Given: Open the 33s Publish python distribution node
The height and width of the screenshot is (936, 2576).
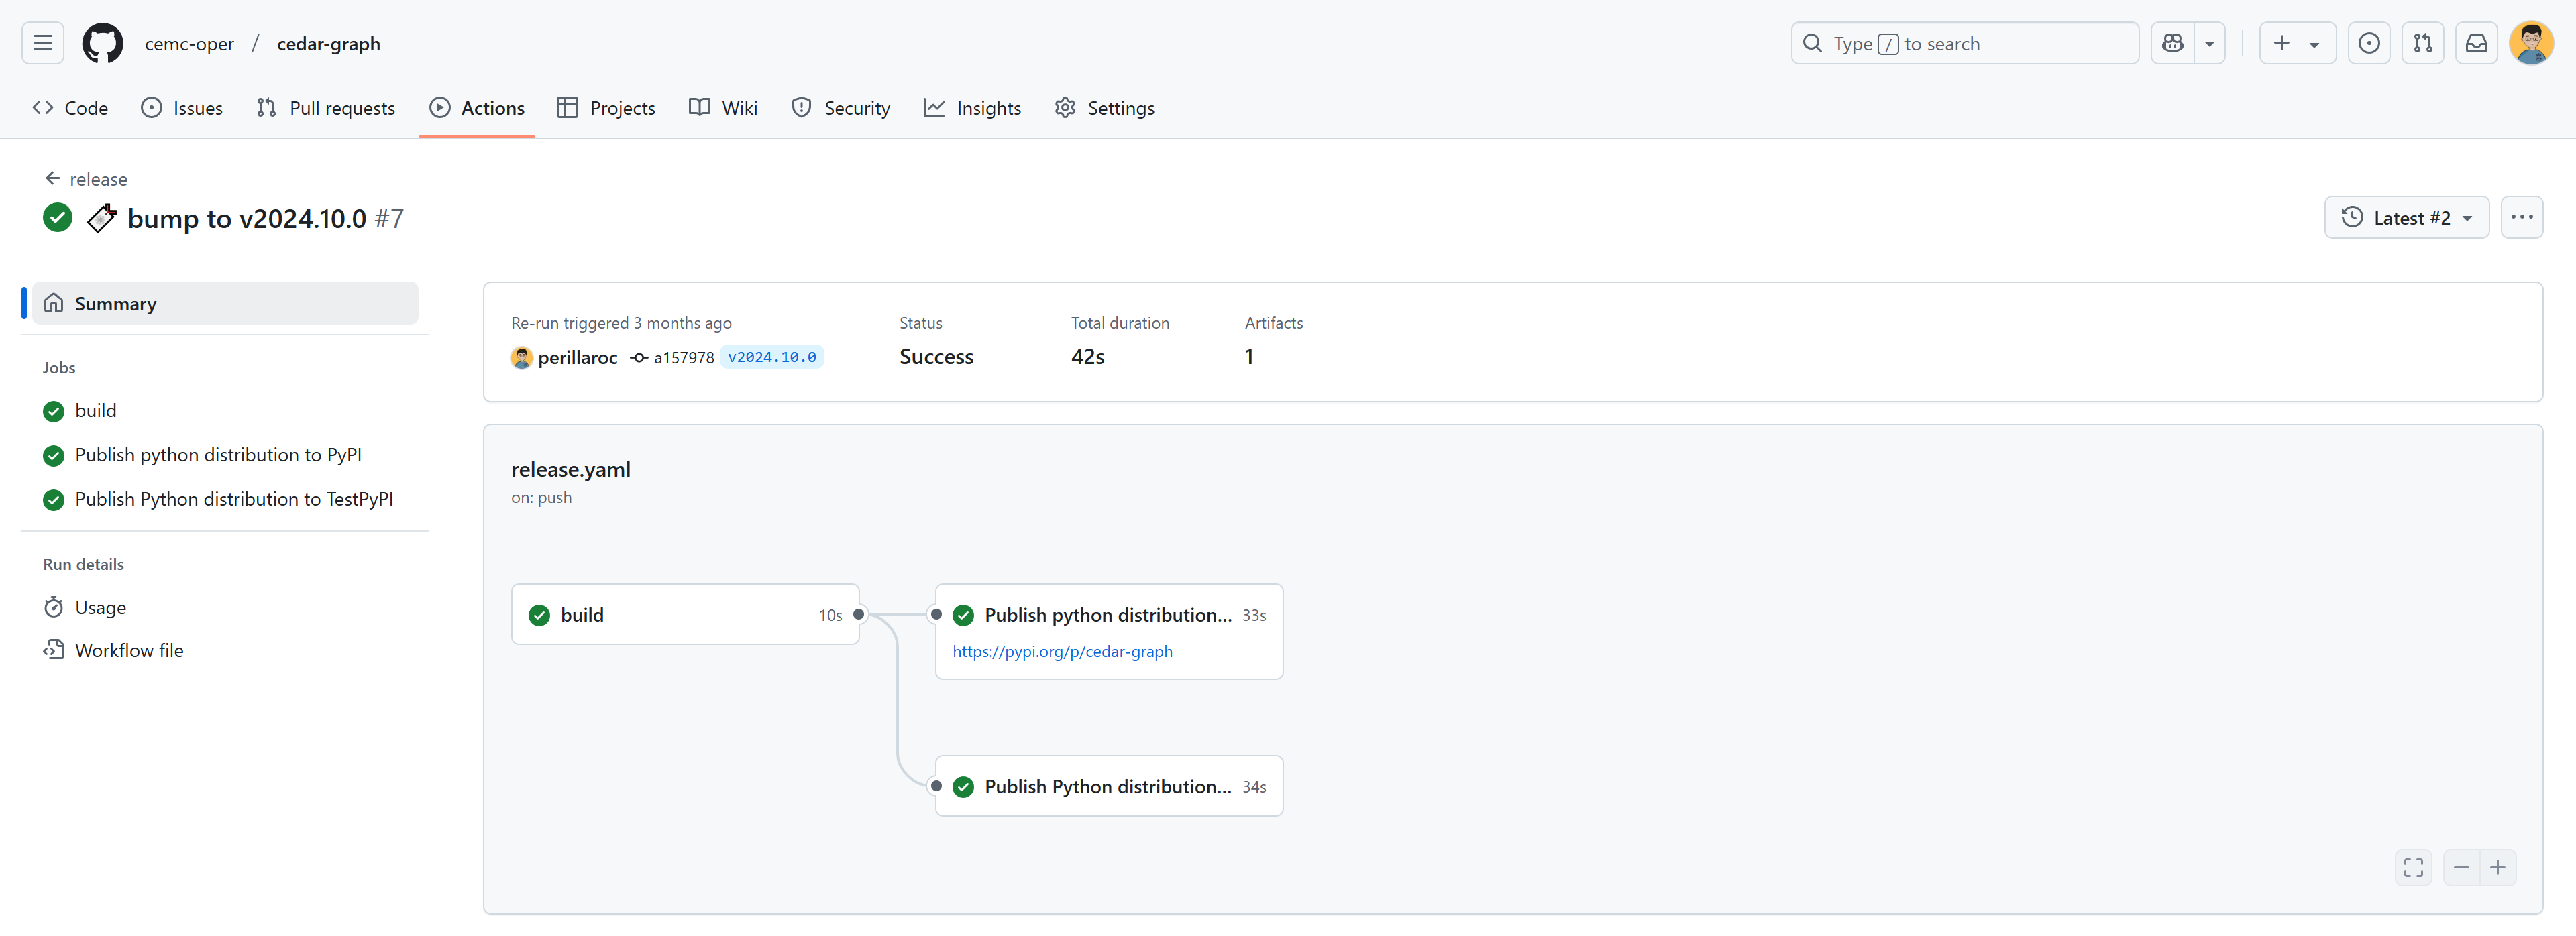Looking at the screenshot, I should tap(1109, 632).
